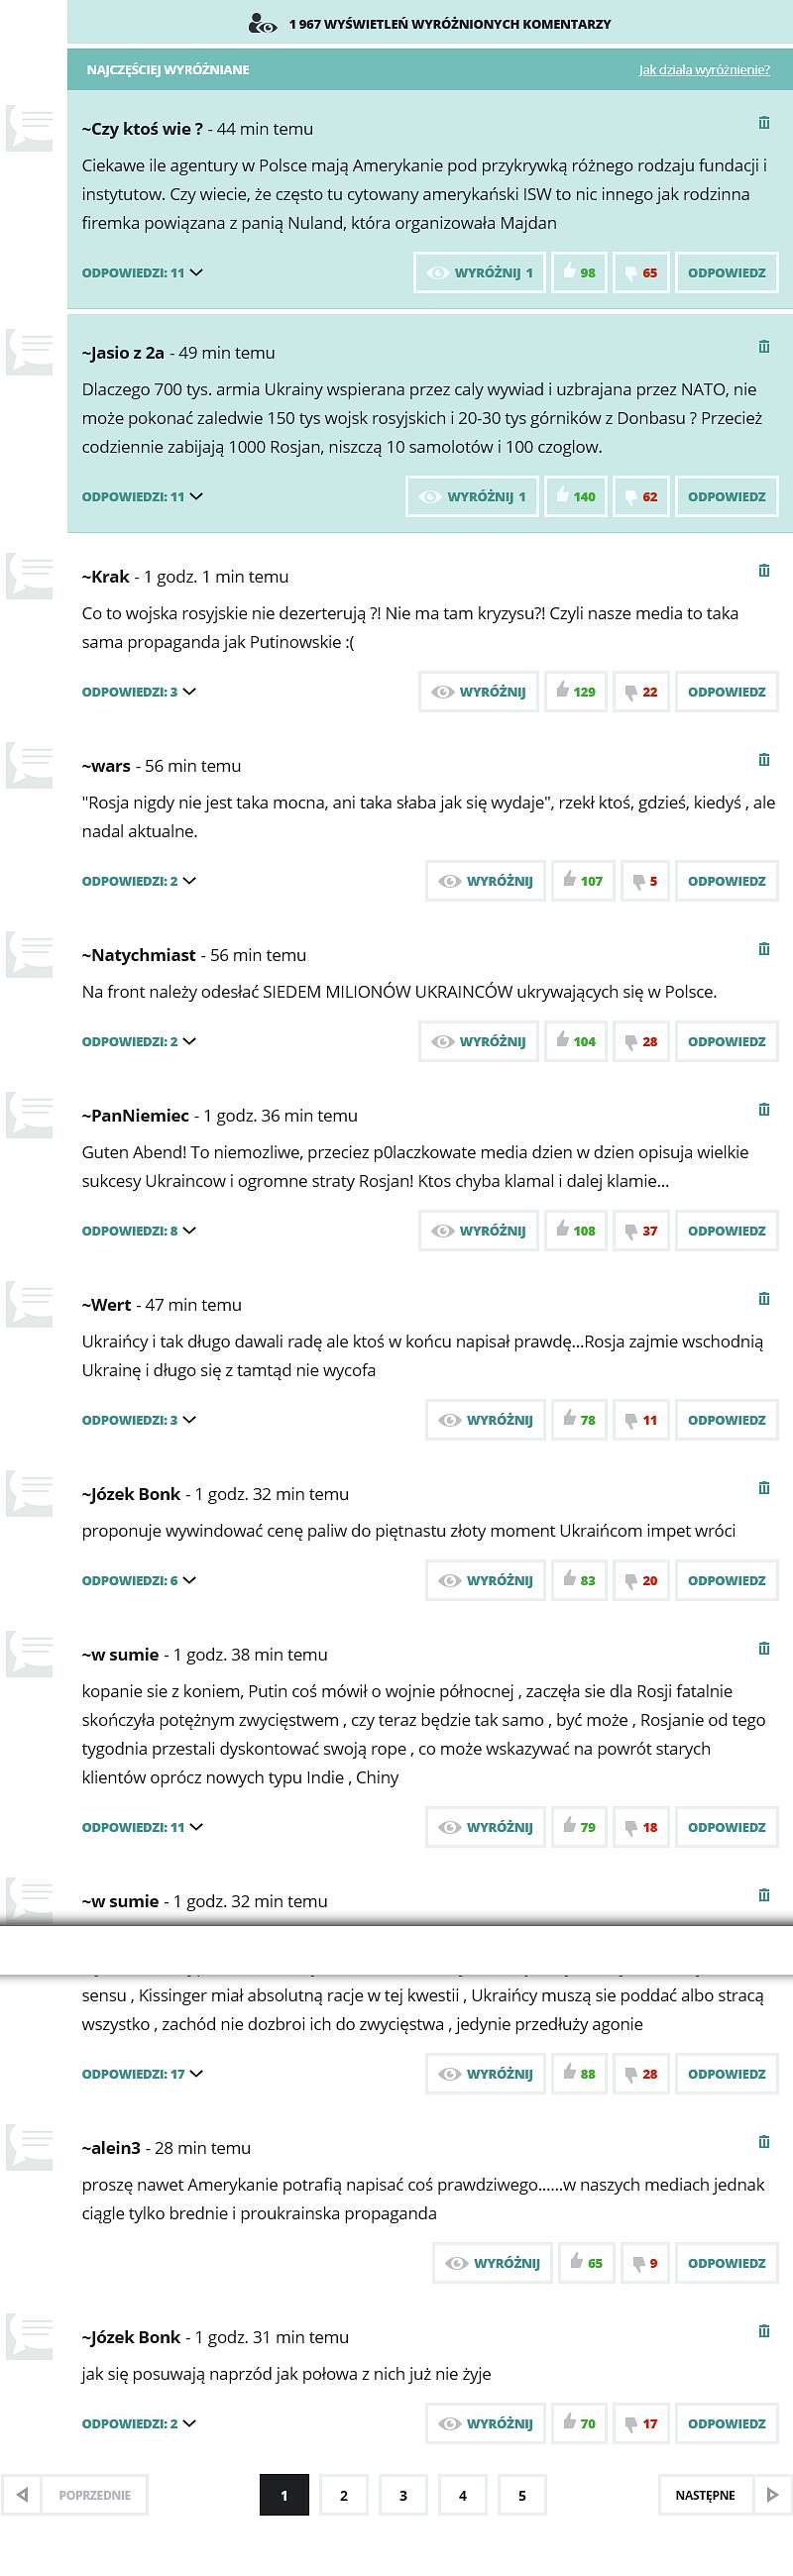
Task: Thumbs-up the Jasio z 2a comment
Action: pos(576,496)
